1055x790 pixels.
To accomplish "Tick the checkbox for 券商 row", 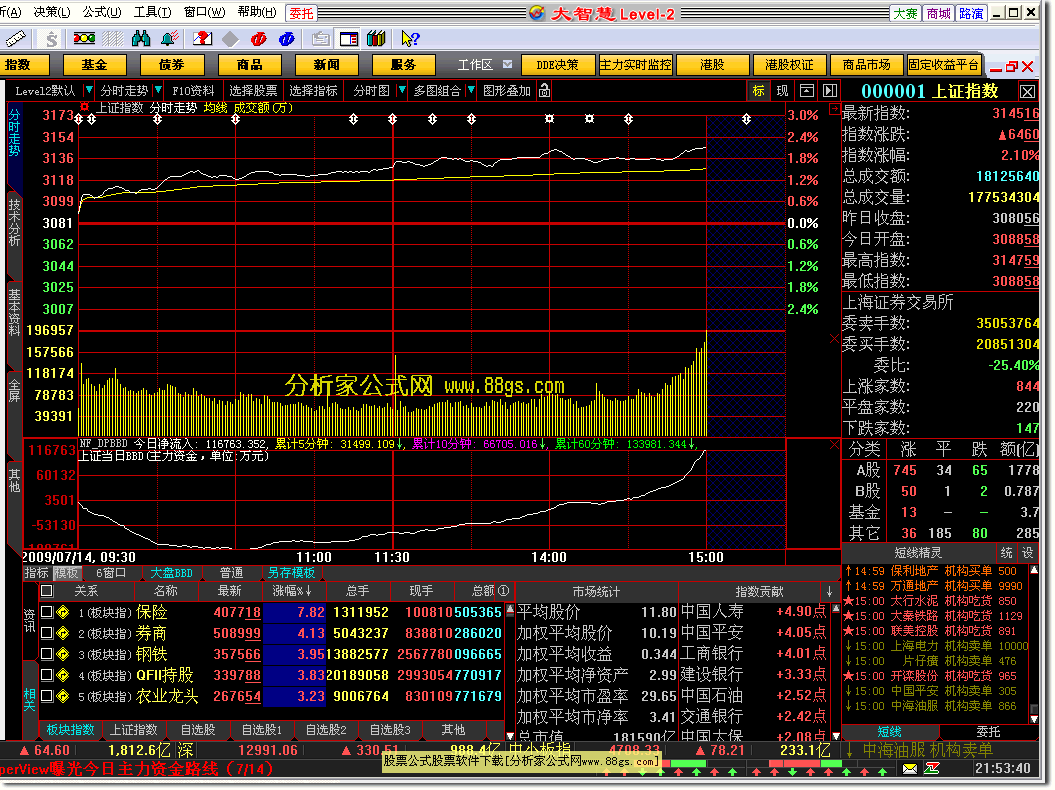I will [46, 633].
